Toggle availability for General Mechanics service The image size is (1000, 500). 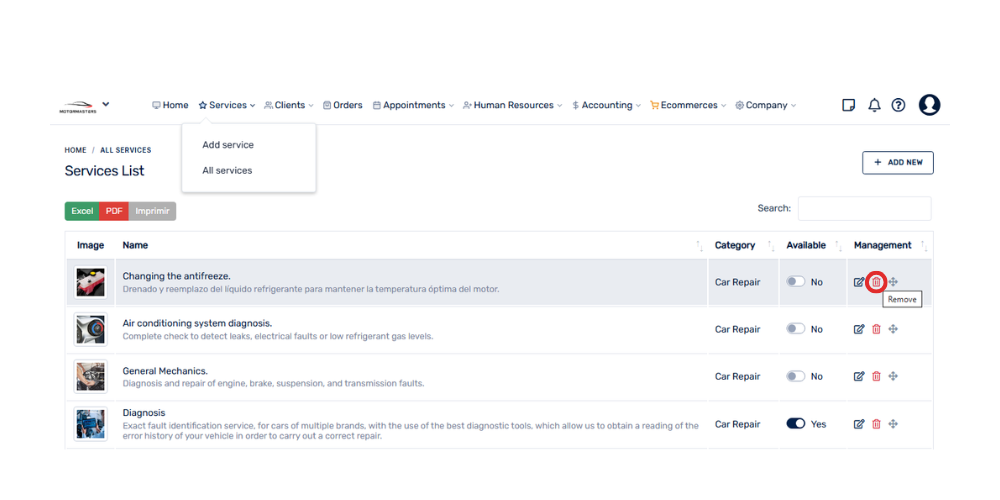[795, 376]
